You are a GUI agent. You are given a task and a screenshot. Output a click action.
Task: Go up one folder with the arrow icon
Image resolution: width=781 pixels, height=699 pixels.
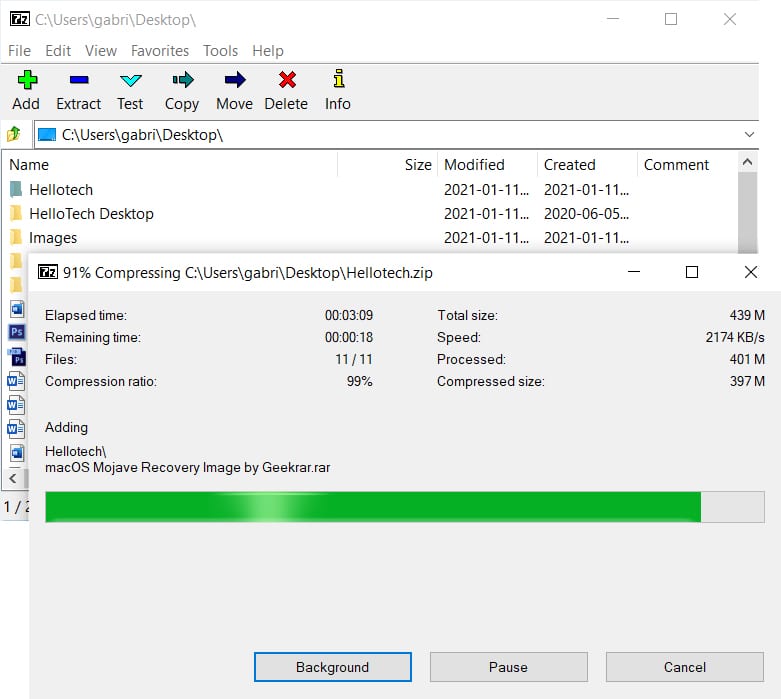pos(13,134)
